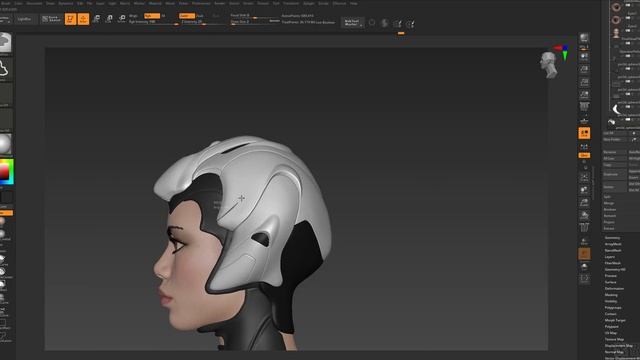
Task: Expand the Extract section
Action: (x=609, y=229)
